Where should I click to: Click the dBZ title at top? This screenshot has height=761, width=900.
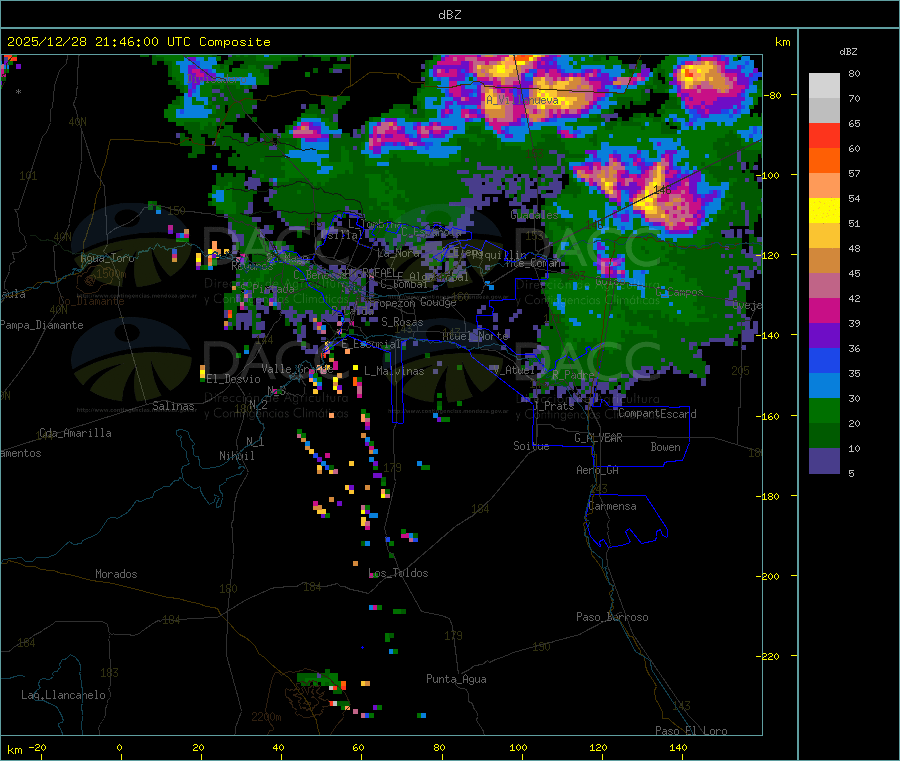click(449, 15)
